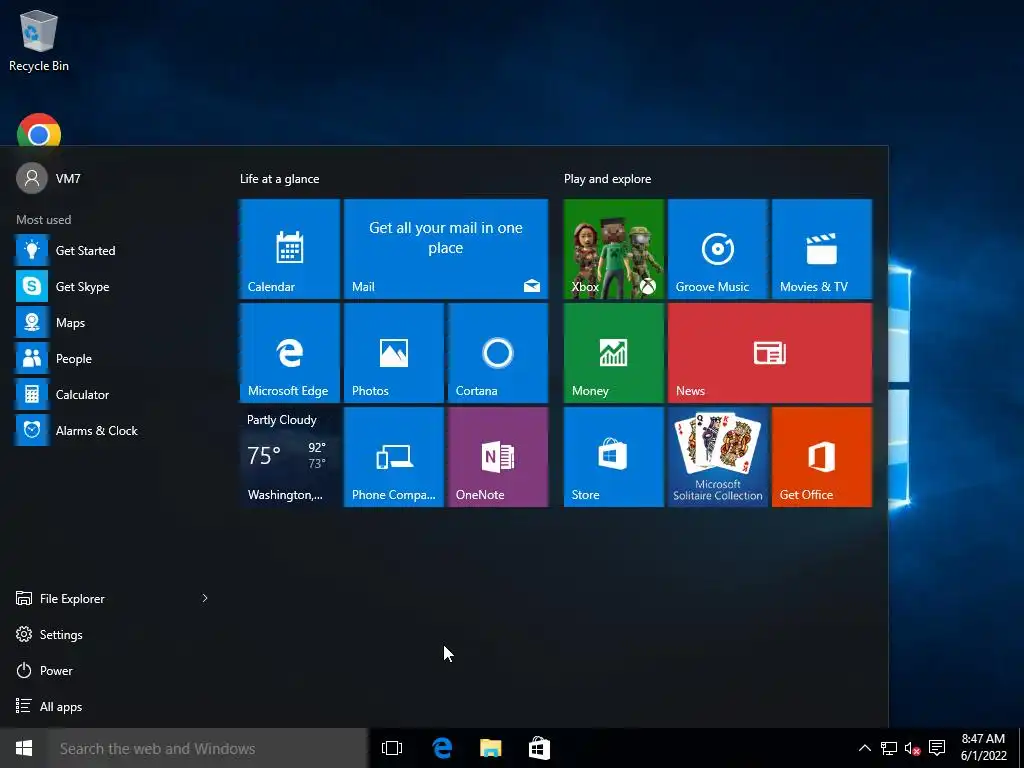
Task: Open People from Most used list
Action: [111, 359]
